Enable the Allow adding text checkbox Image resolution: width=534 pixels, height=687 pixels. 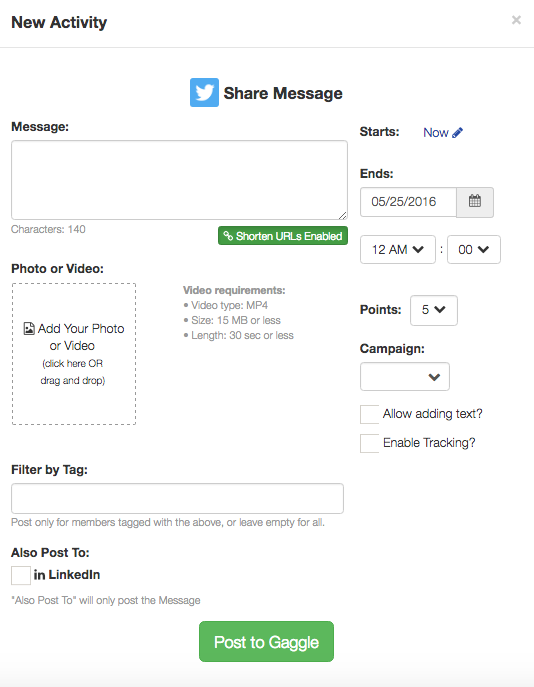coord(369,414)
